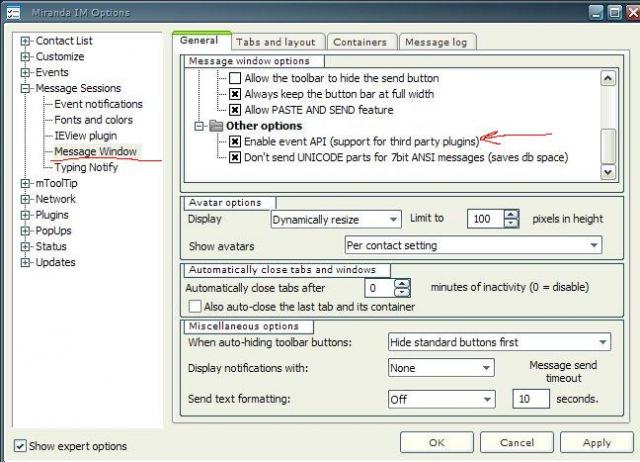Enable Also auto-close the last tab checkbox
This screenshot has width=640, height=462.
point(195,307)
